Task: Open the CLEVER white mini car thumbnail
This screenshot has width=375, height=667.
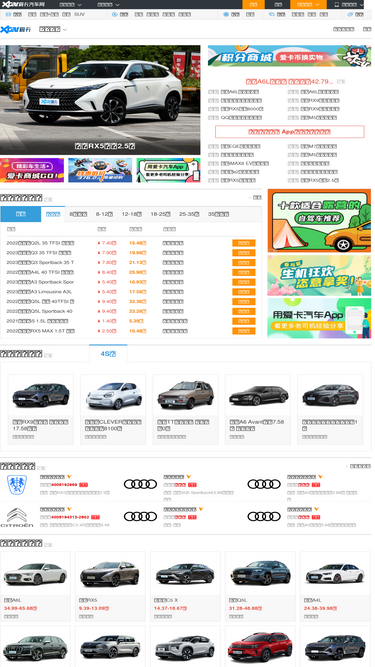Action: coord(113,396)
